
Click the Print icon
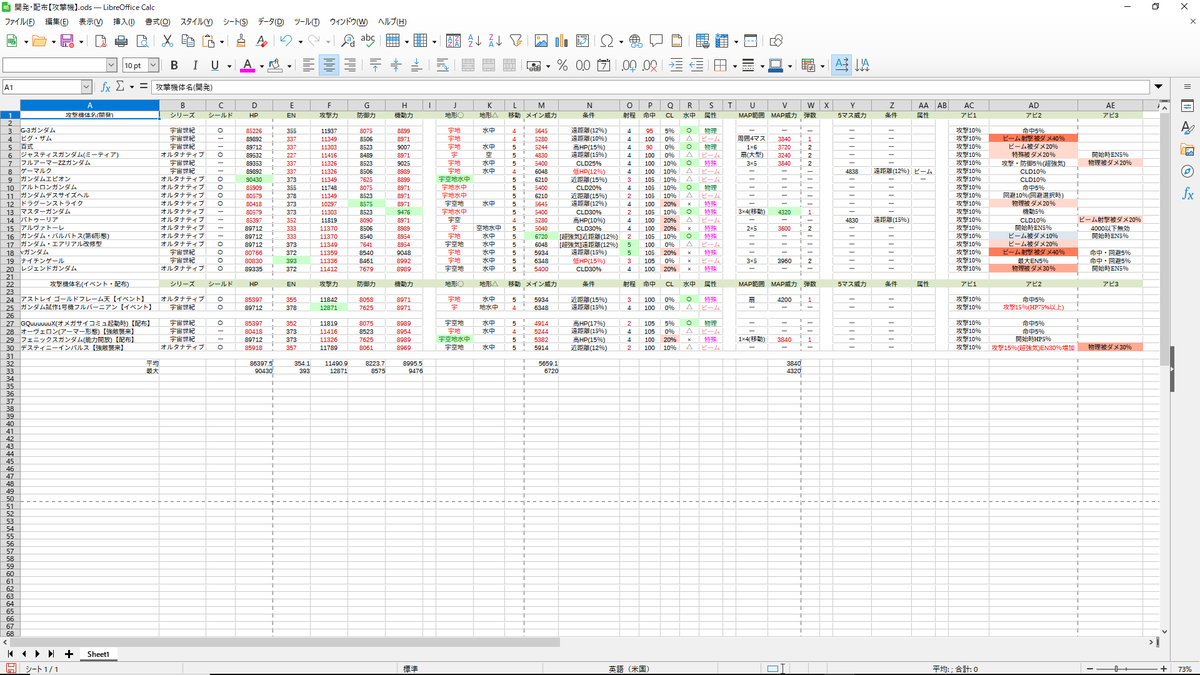pyautogui.click(x=121, y=41)
